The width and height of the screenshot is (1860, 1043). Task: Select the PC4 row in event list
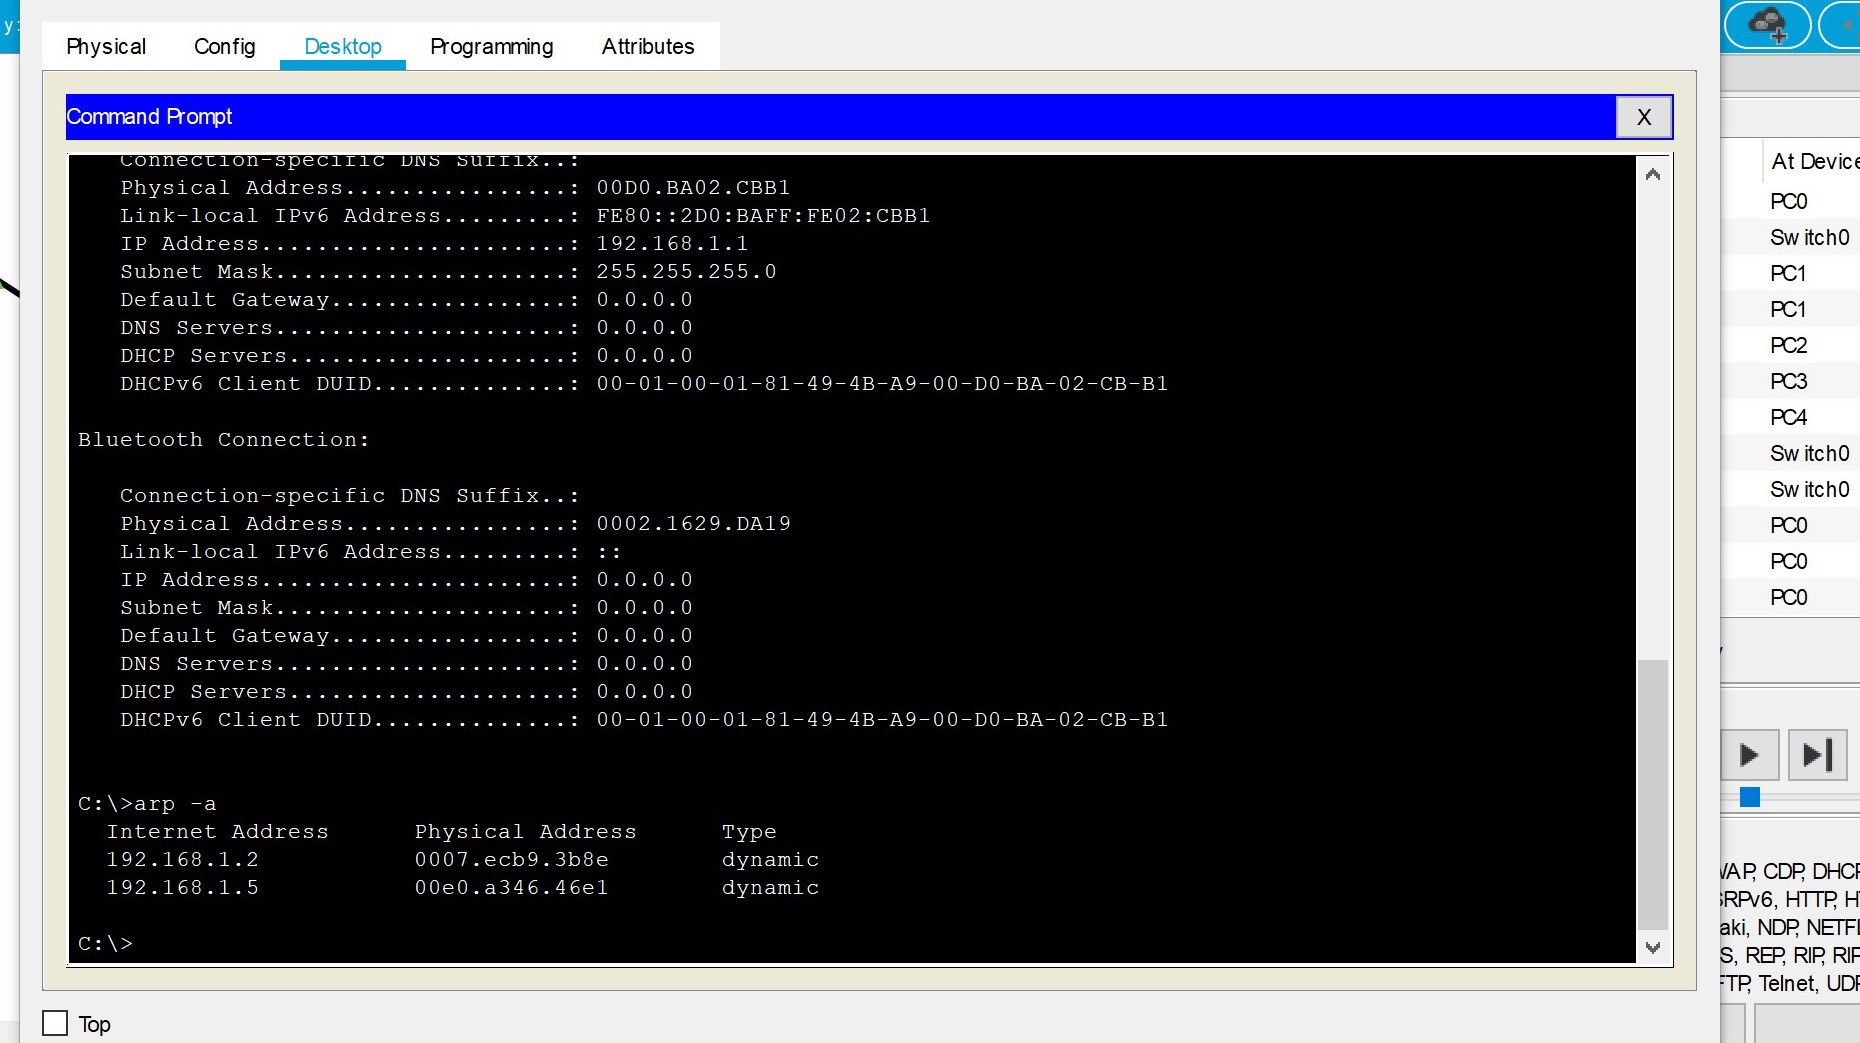[1789, 417]
